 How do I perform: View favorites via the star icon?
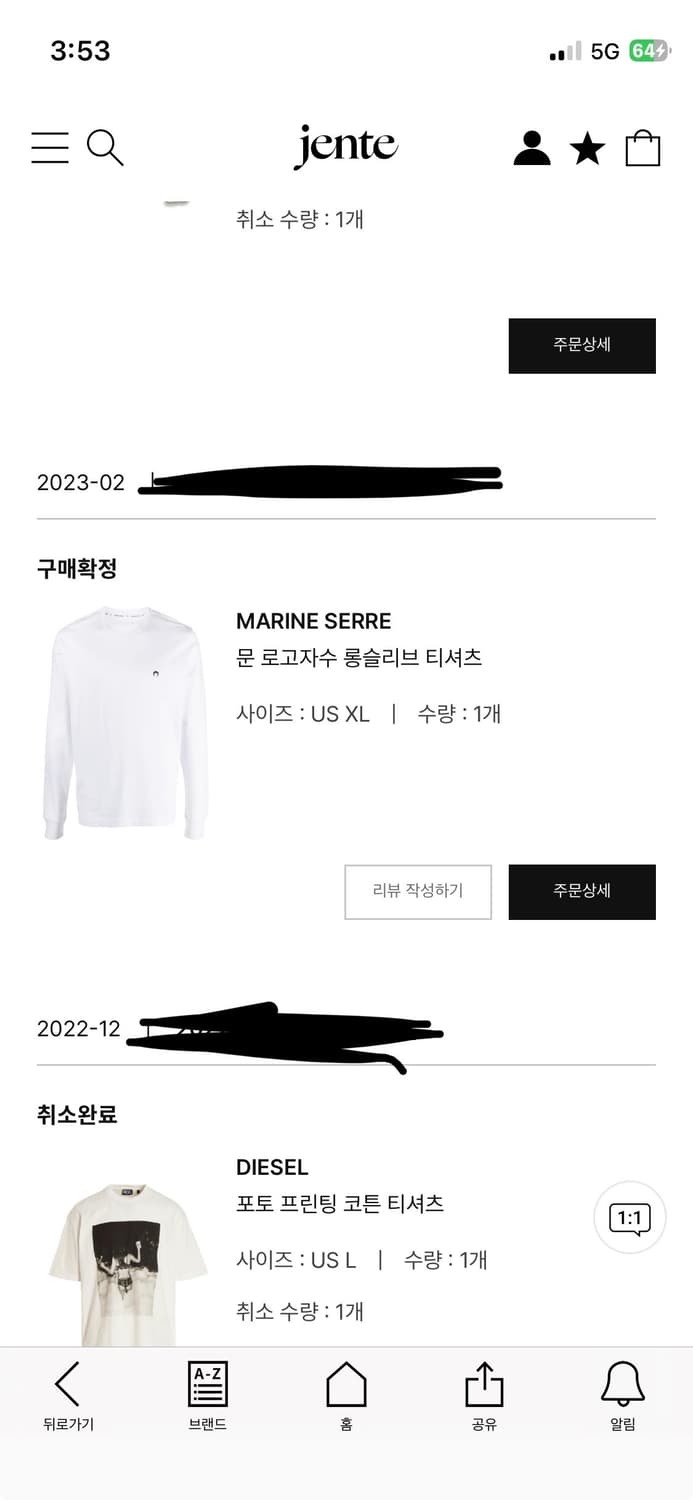tap(588, 147)
